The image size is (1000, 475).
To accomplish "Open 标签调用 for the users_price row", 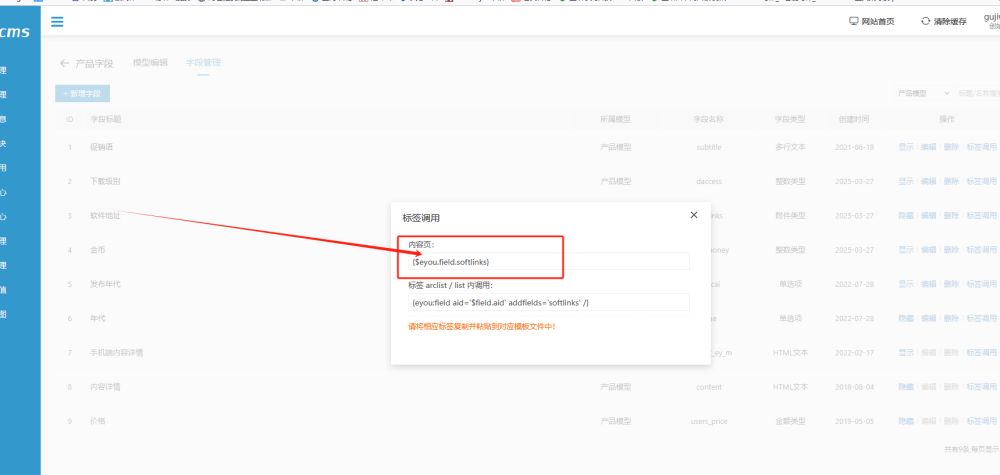I will tap(982, 421).
